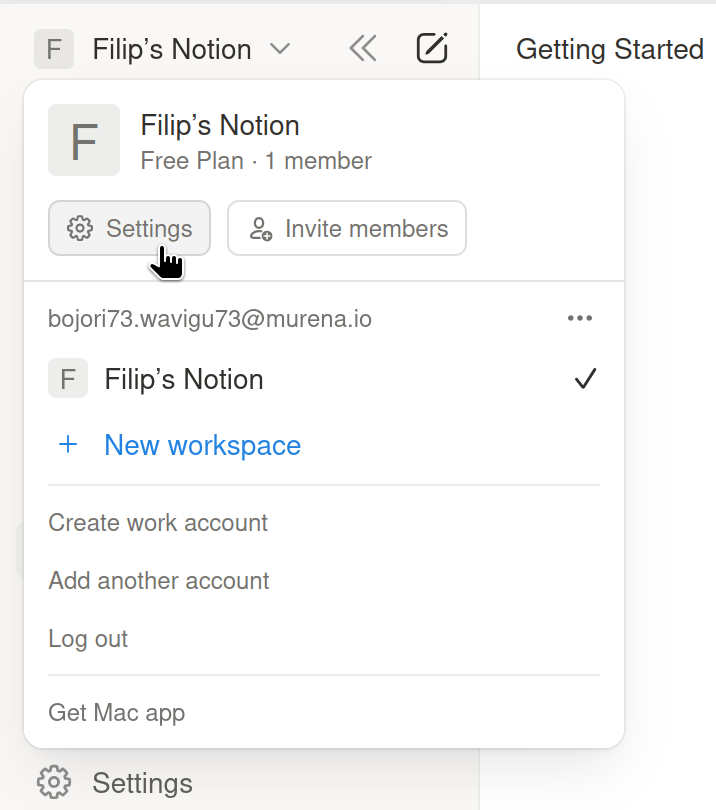Viewport: 716px width, 810px height.
Task: Create a new page with compose icon
Action: click(432, 48)
